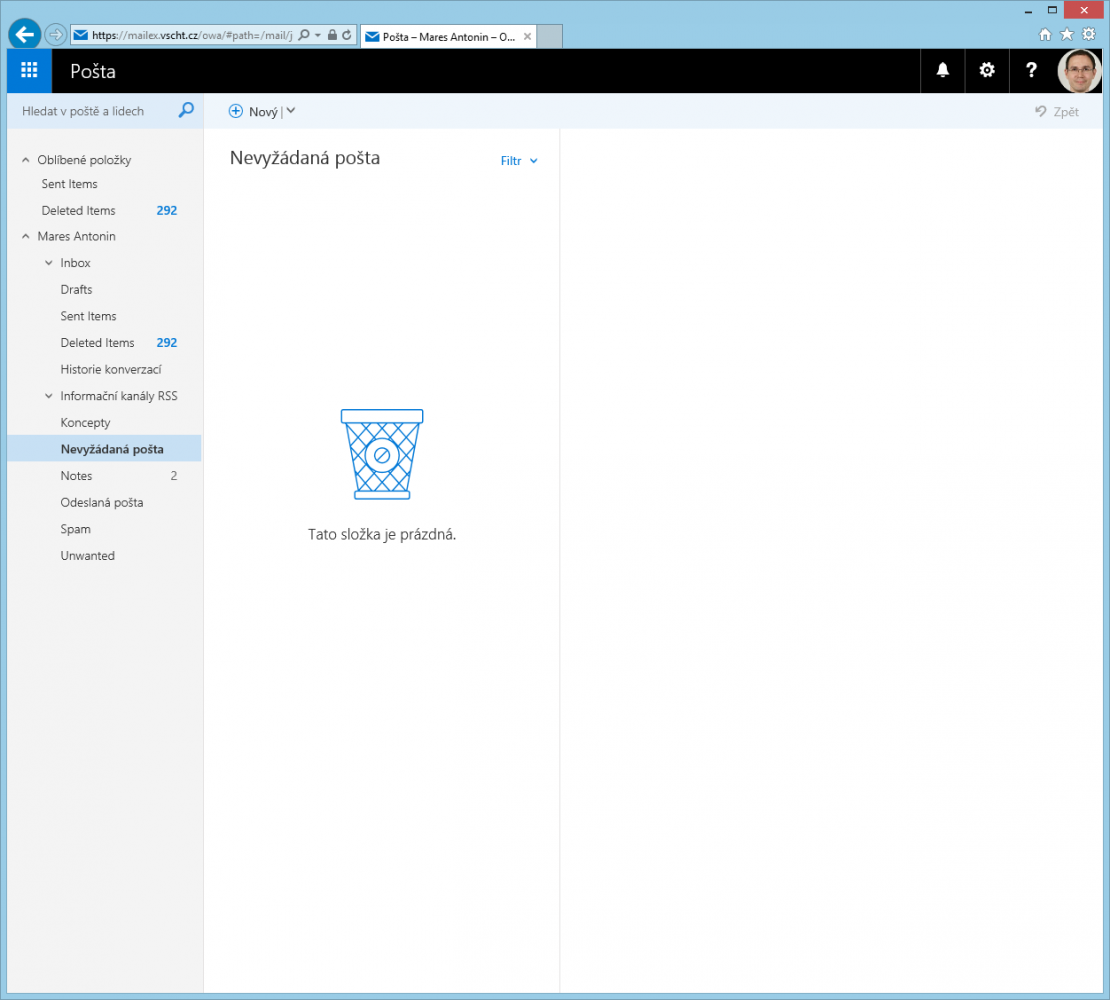Open the settings gear in Pošta header
Viewport: 1110px width, 1000px height.
987,70
